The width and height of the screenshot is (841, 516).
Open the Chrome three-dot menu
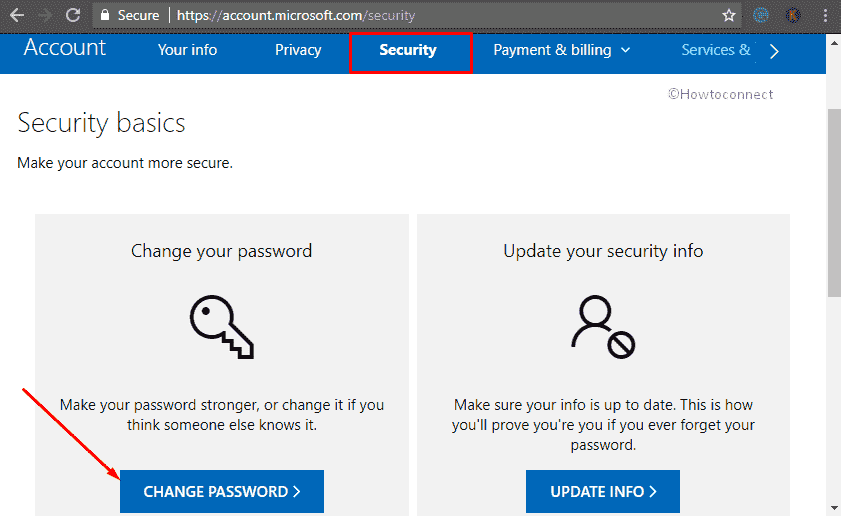point(825,16)
